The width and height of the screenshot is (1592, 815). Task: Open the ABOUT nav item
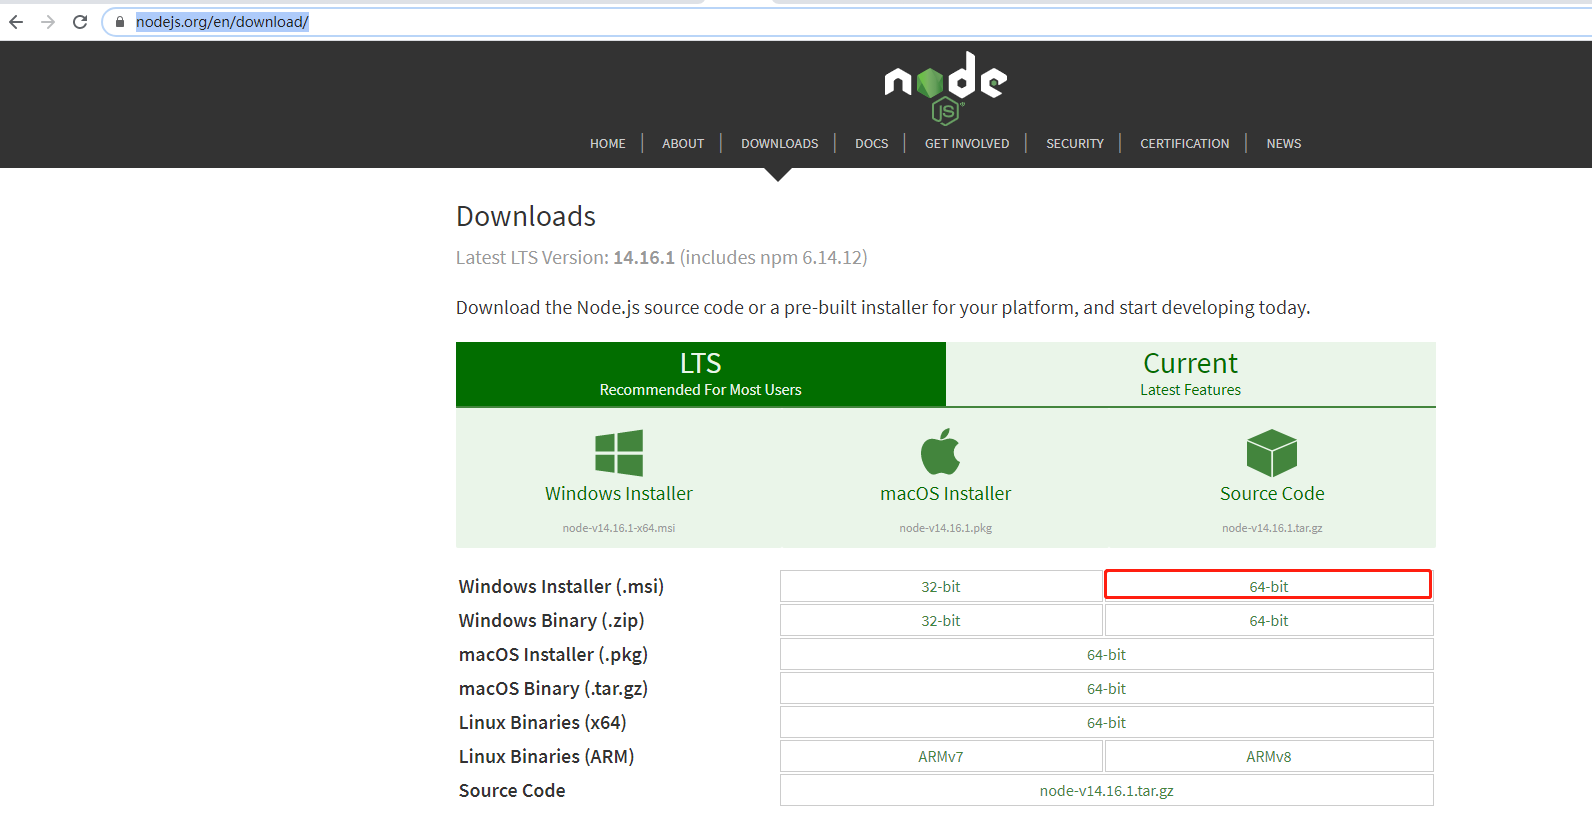pos(683,144)
